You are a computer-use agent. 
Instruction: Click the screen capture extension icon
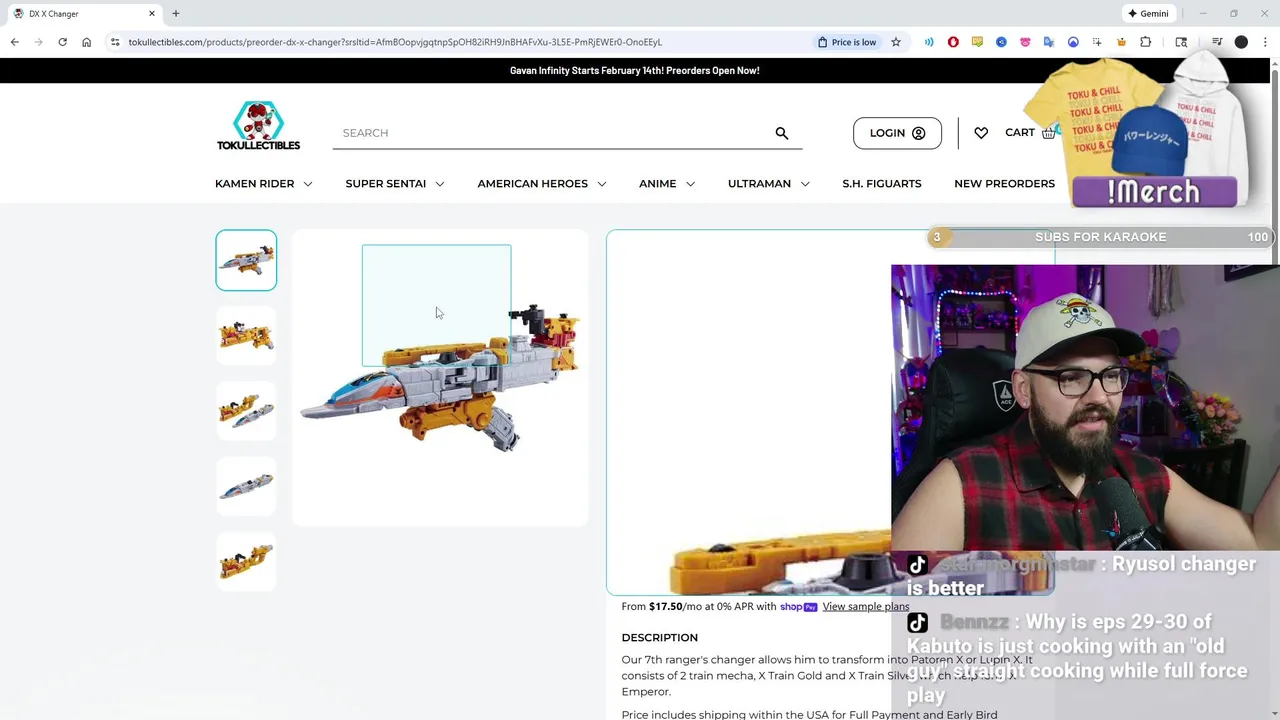[1097, 42]
